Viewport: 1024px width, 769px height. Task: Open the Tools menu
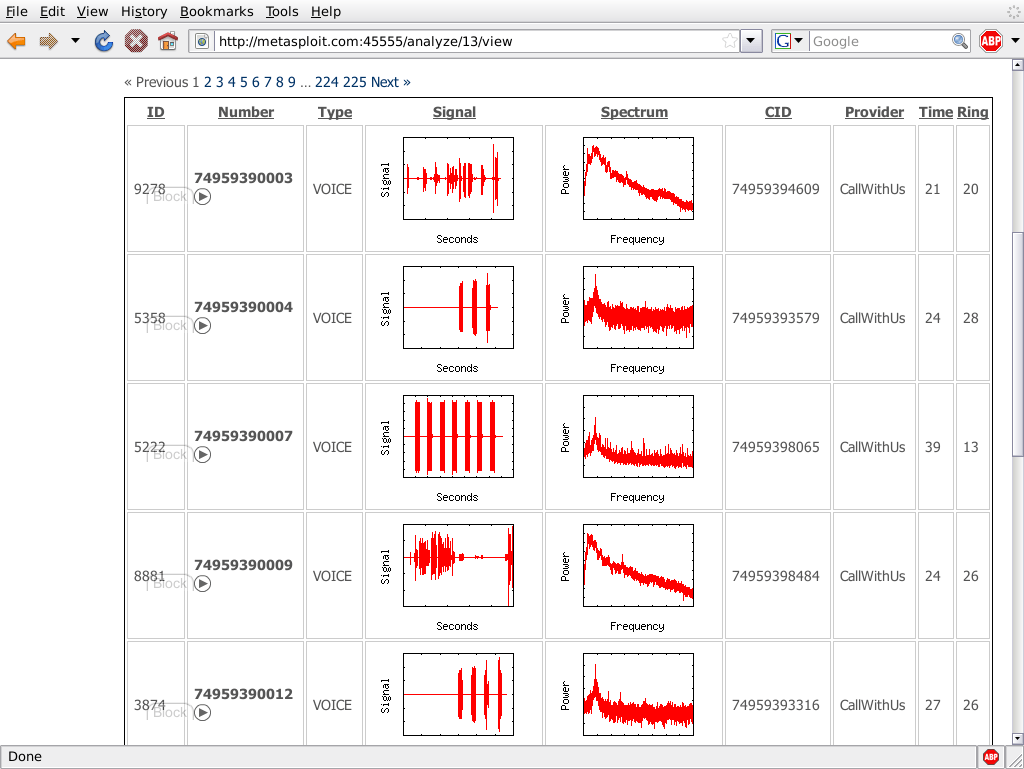(x=282, y=11)
